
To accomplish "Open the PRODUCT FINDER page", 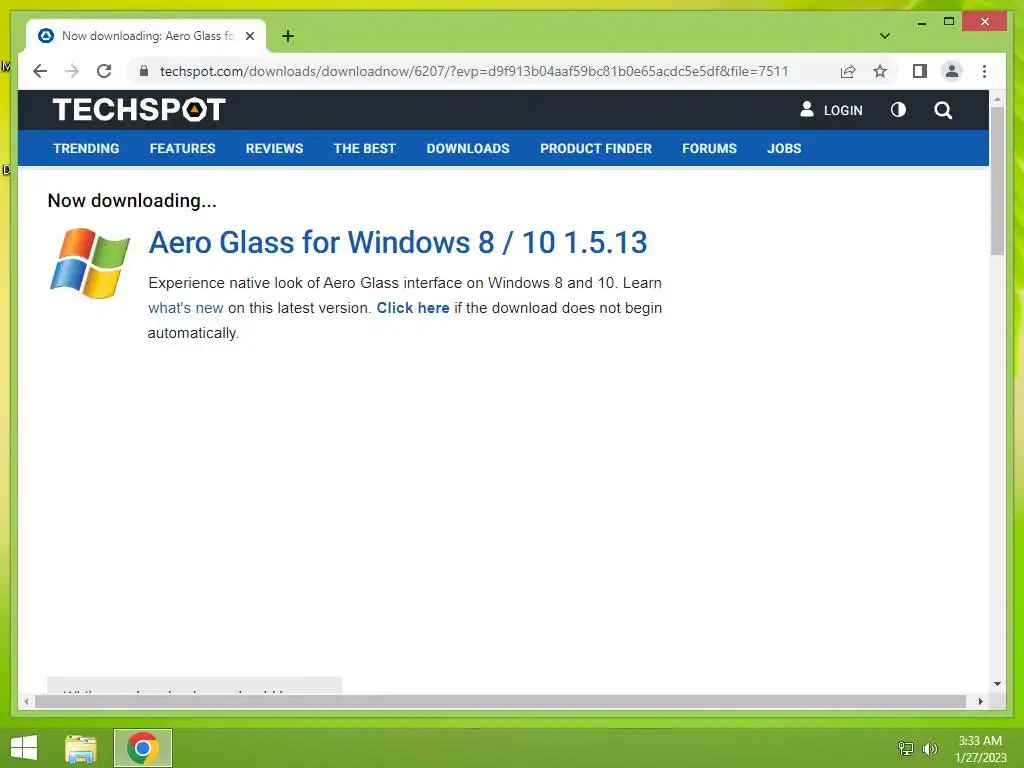I will (596, 148).
